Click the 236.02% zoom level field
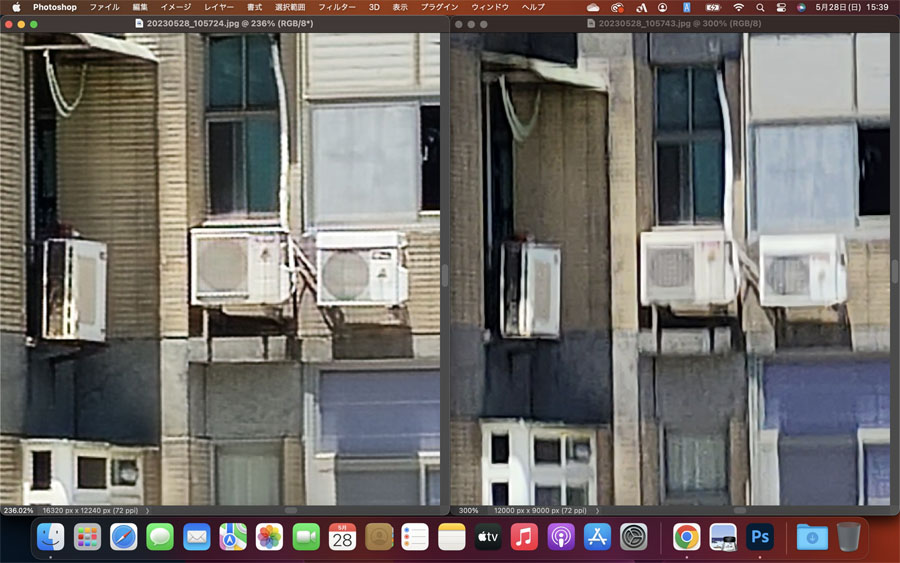Screen dimensions: 900x563 pos(18,510)
